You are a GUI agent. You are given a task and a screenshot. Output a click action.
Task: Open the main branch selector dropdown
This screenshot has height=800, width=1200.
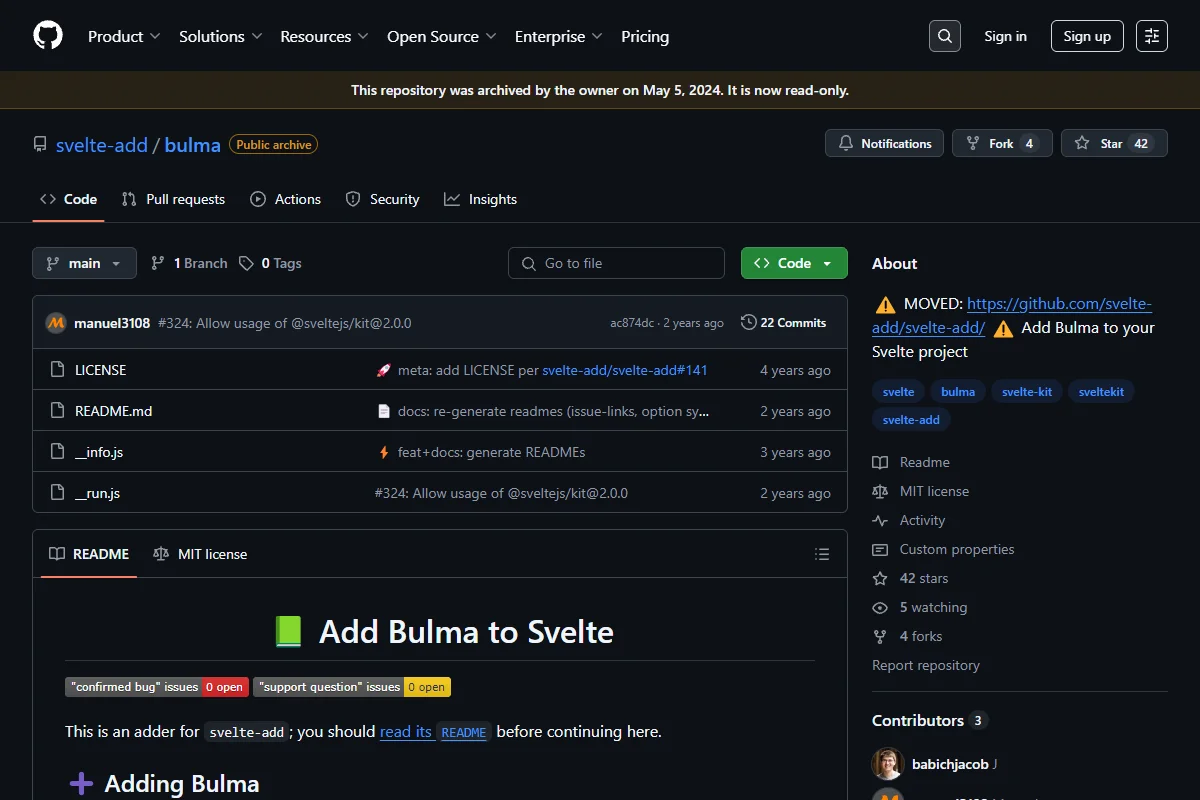tap(84, 263)
